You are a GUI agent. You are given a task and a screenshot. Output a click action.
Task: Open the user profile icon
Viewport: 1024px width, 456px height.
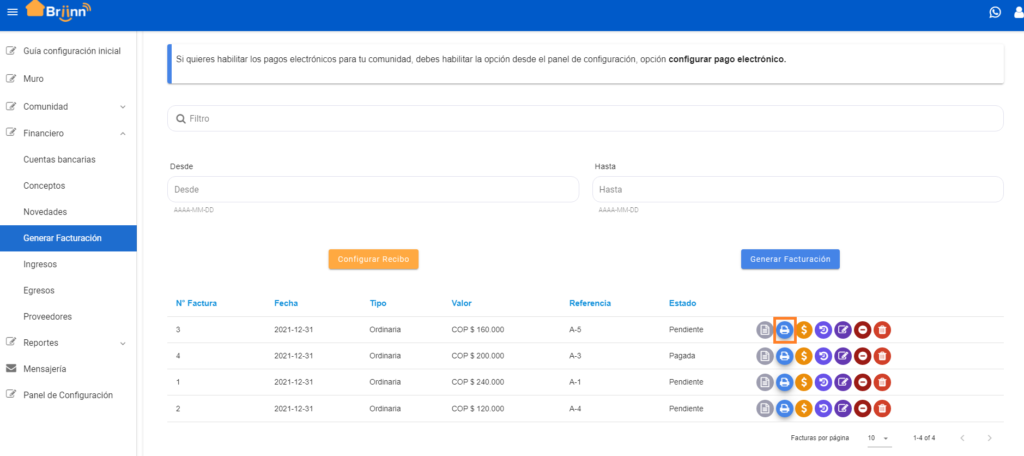(1019, 12)
